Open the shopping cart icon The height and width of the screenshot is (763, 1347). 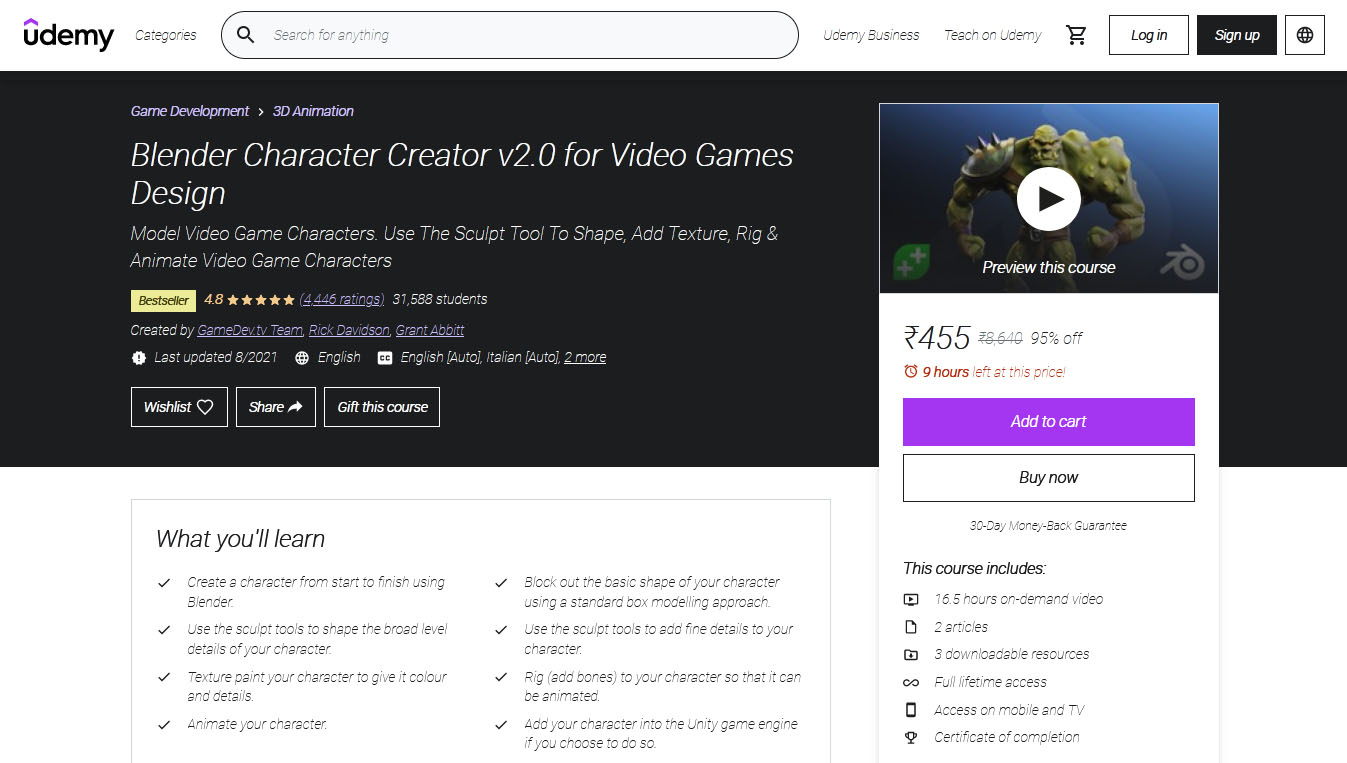coord(1076,35)
